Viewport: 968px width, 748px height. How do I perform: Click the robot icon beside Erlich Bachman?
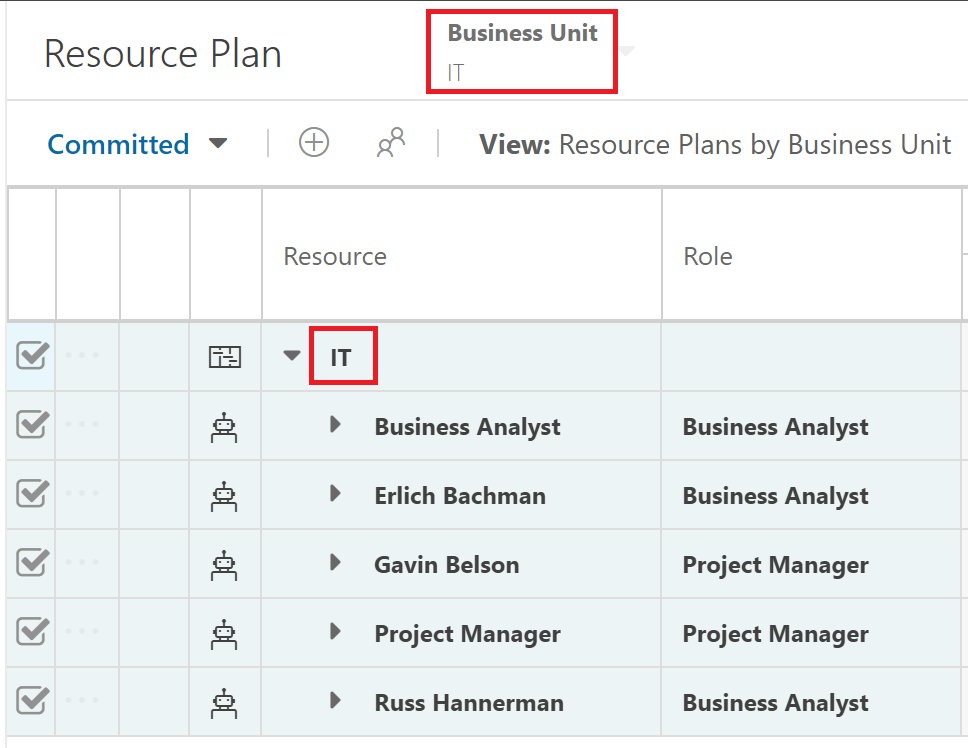(224, 496)
